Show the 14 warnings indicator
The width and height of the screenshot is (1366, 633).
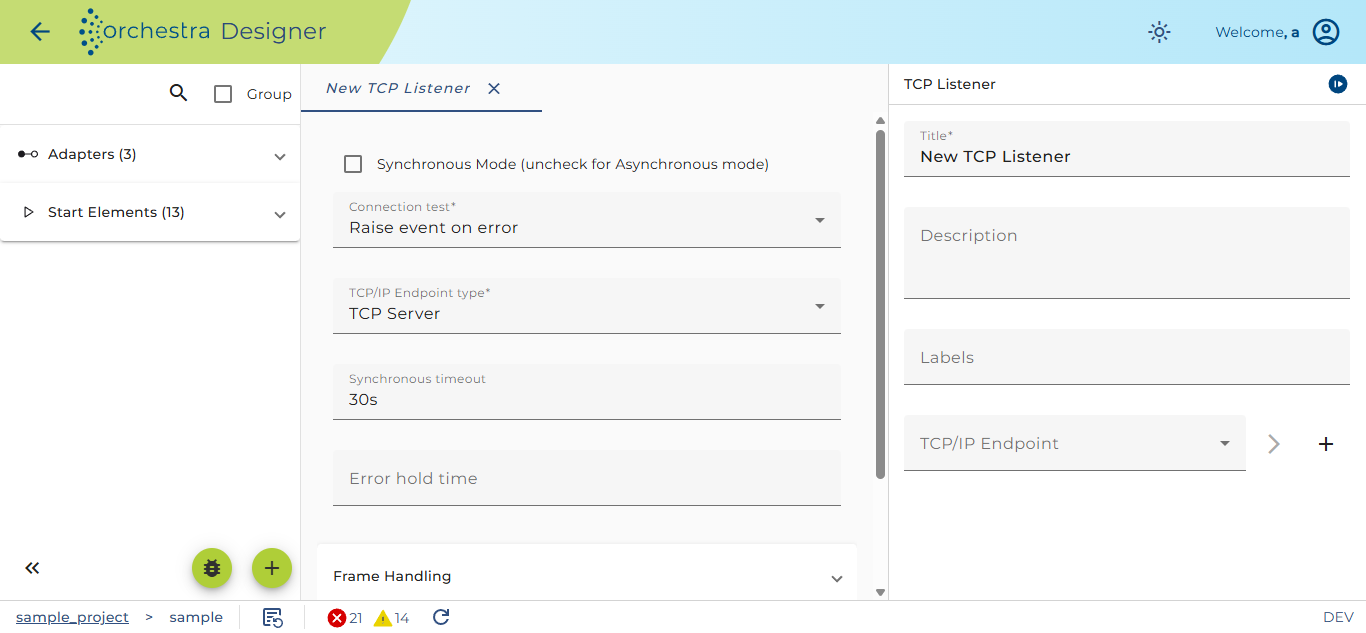(391, 618)
